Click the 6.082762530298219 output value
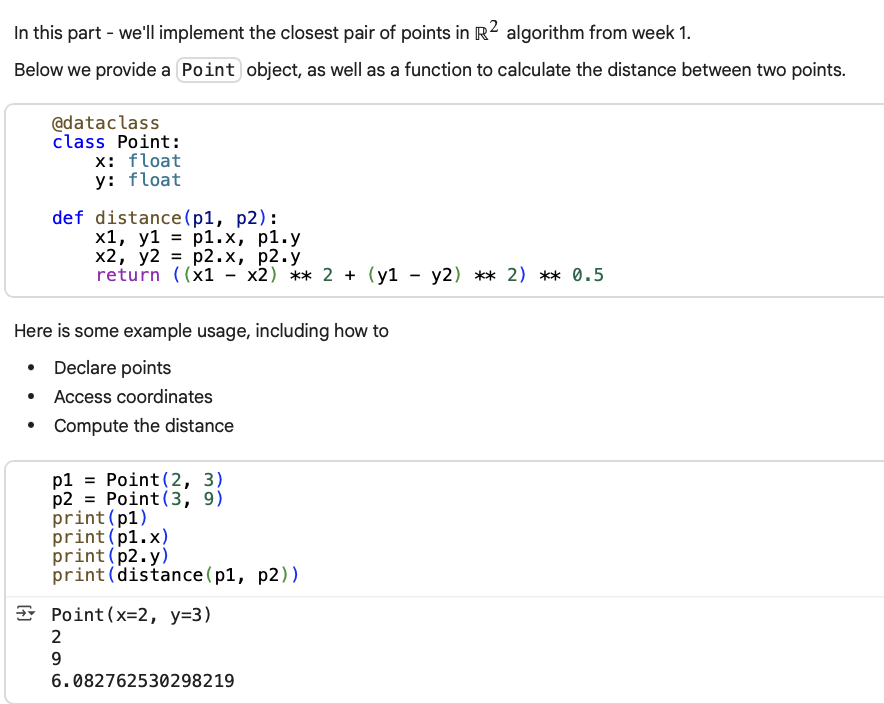 point(143,682)
